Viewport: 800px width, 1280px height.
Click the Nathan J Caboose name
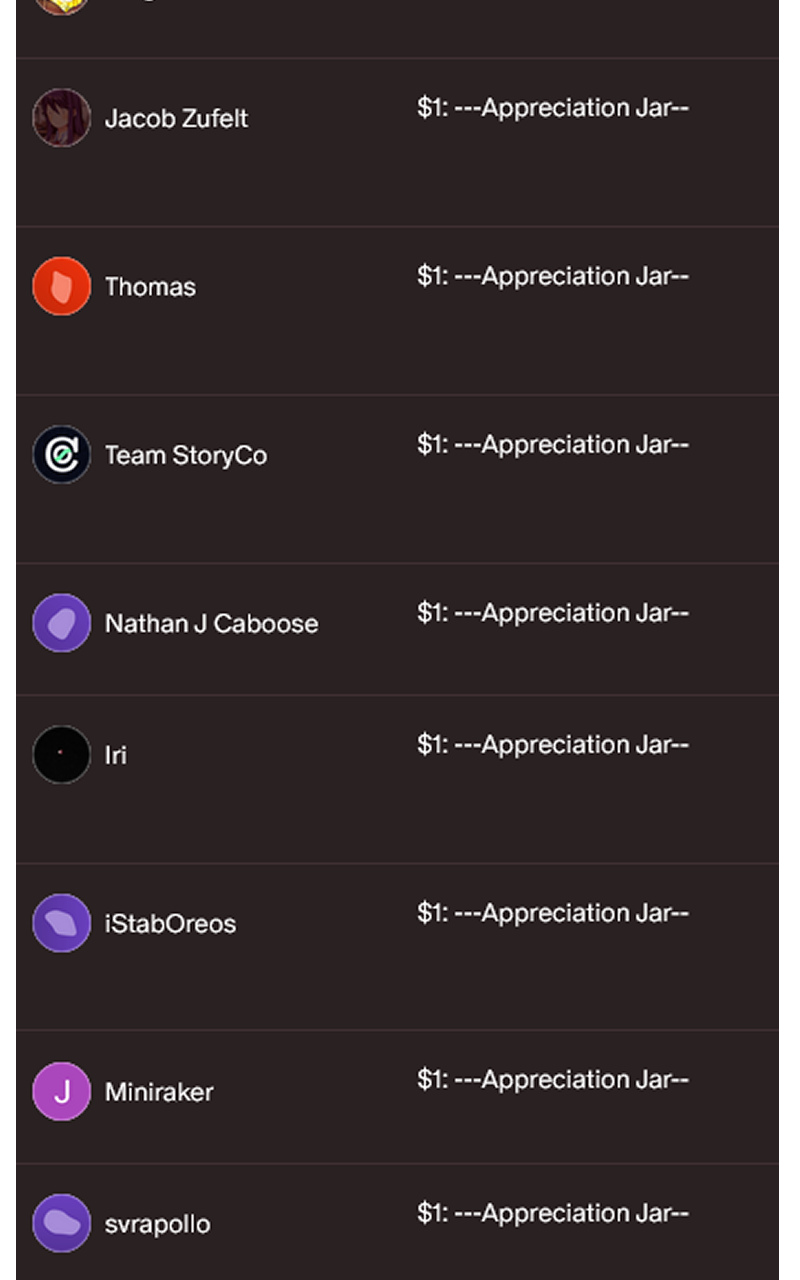(211, 623)
